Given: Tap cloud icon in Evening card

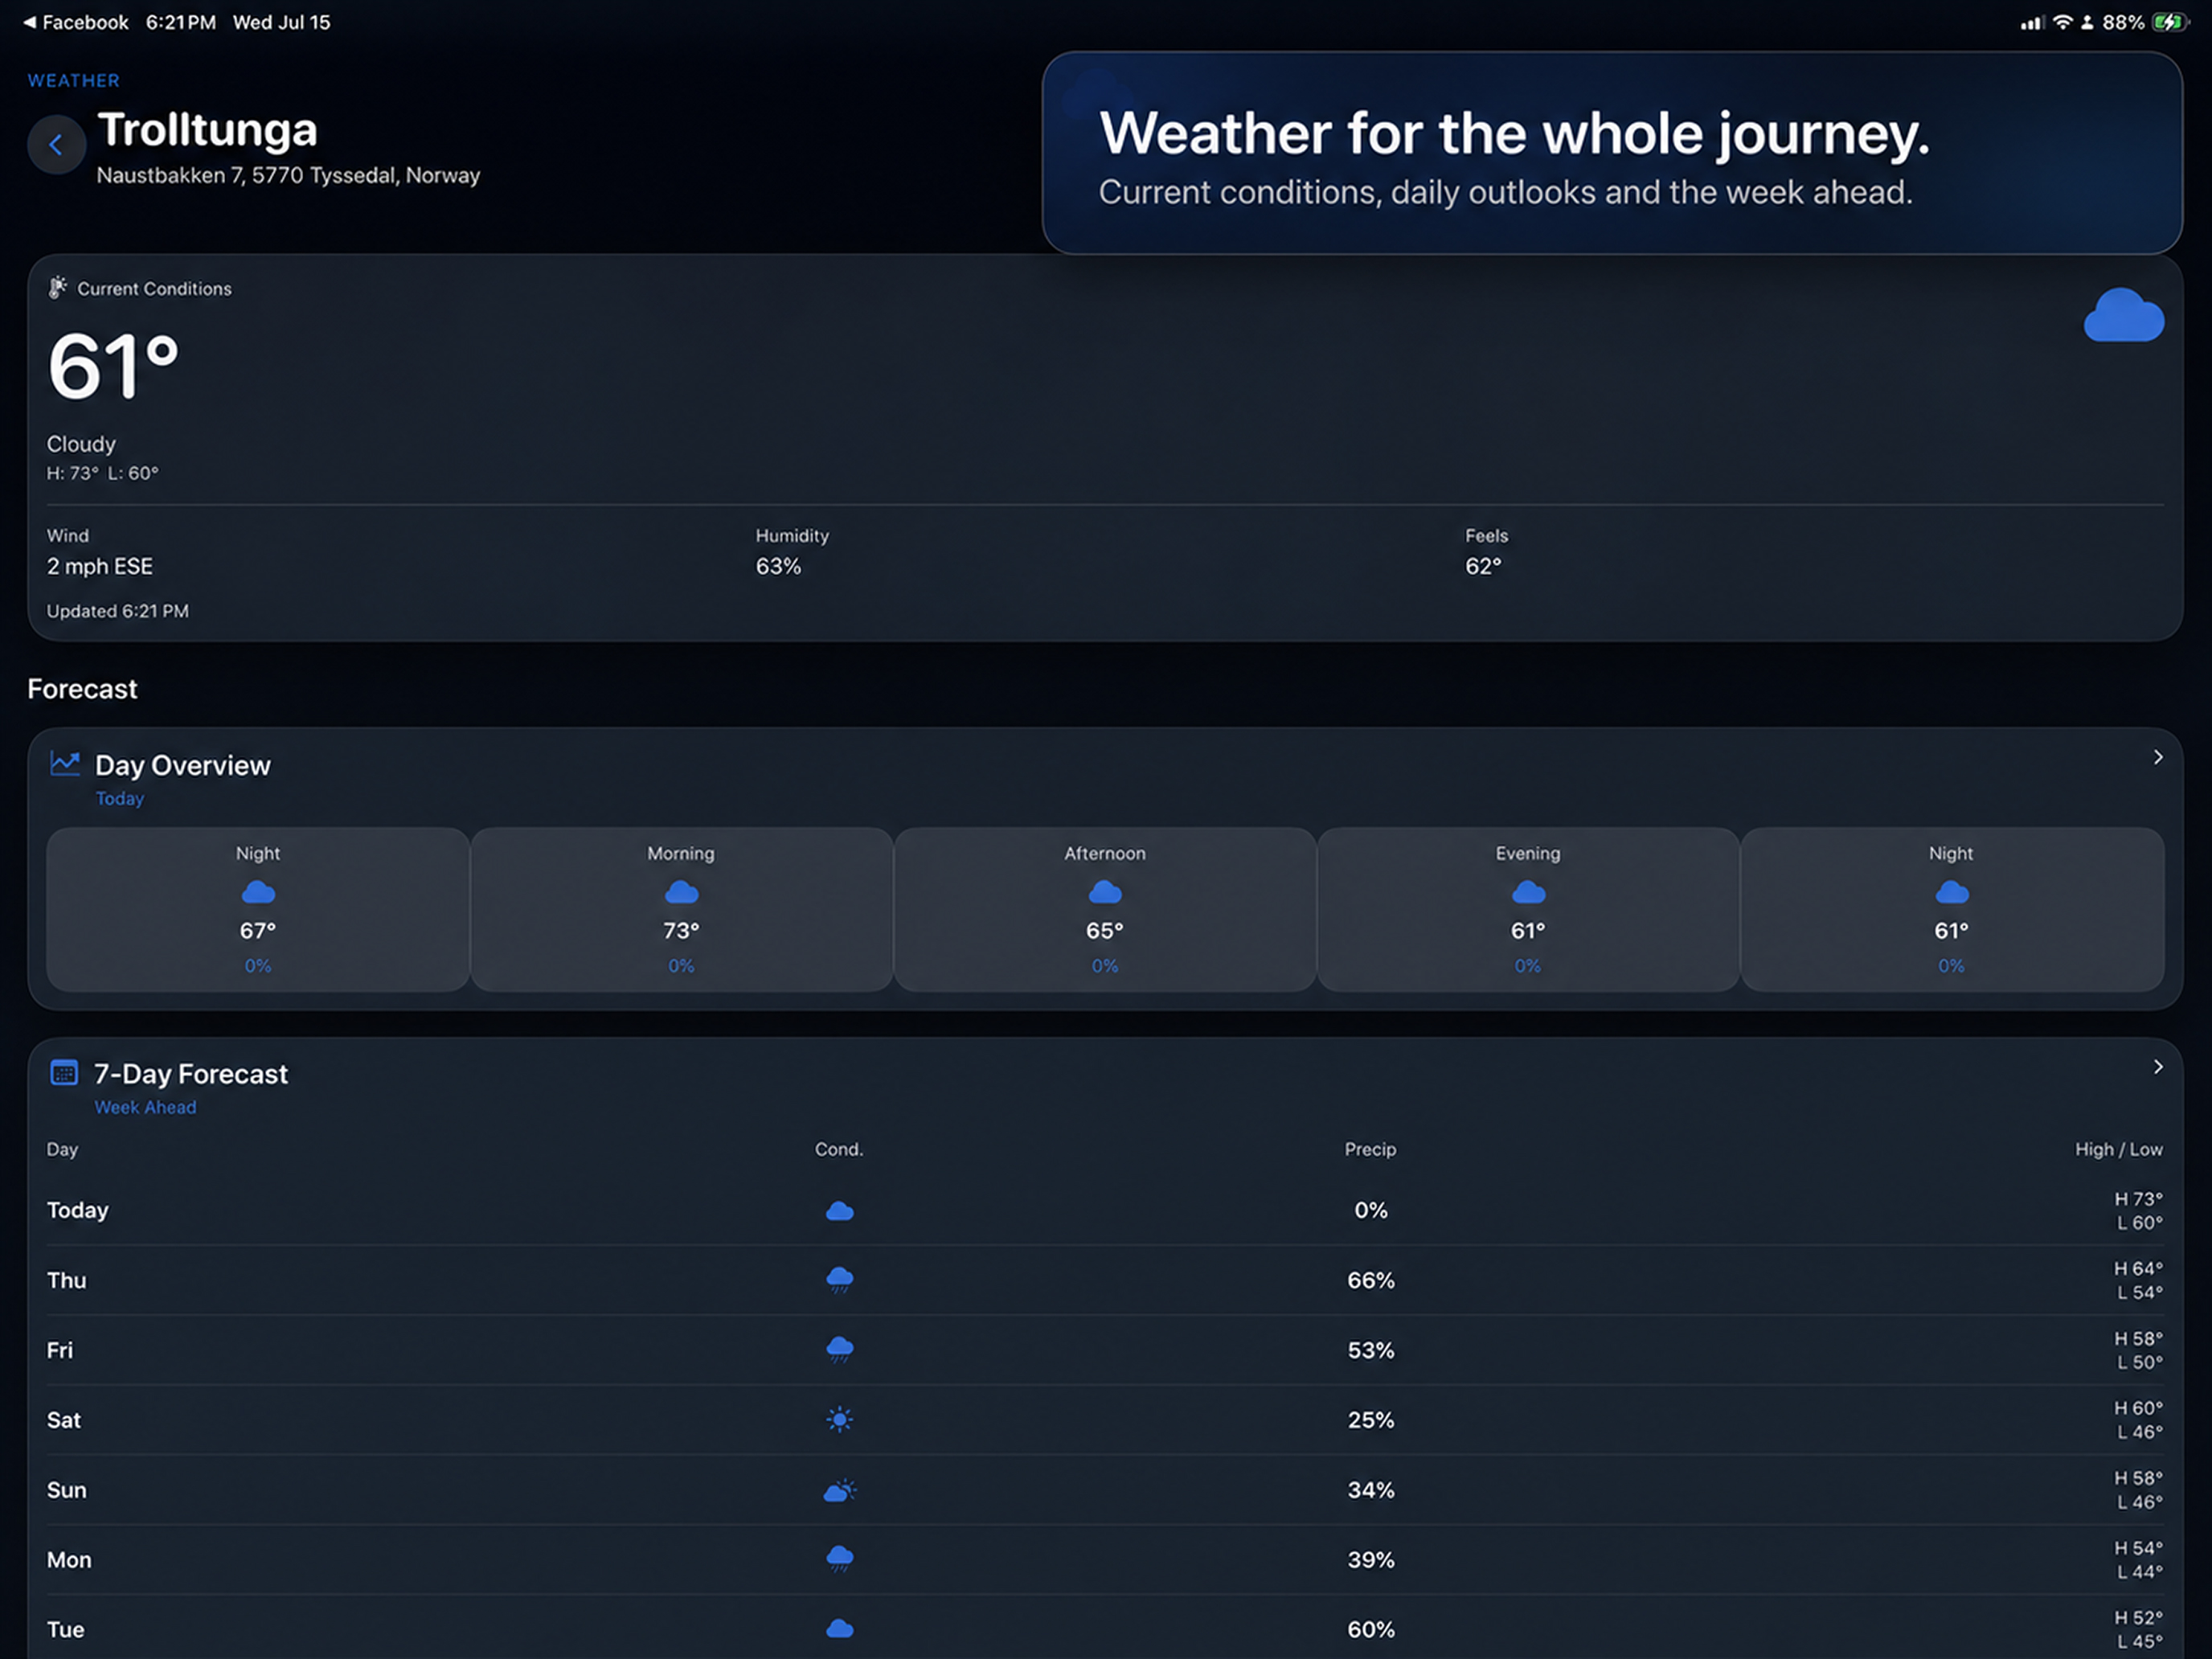Looking at the screenshot, I should pos(1527,891).
